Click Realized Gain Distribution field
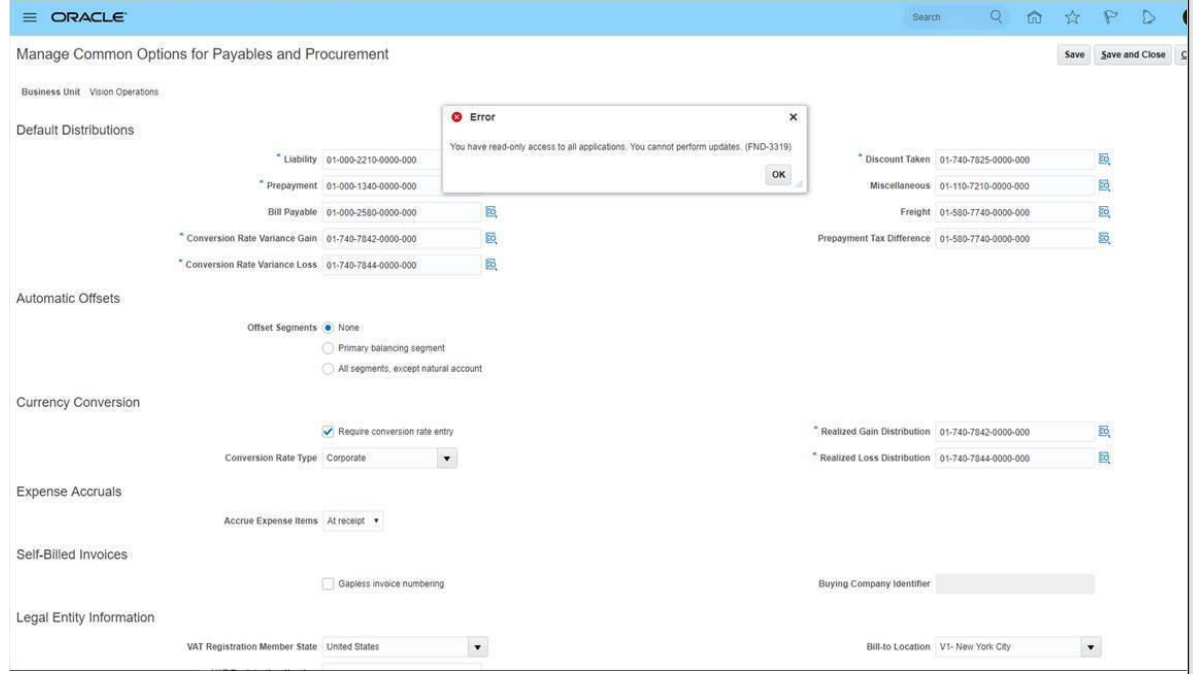 [1015, 431]
